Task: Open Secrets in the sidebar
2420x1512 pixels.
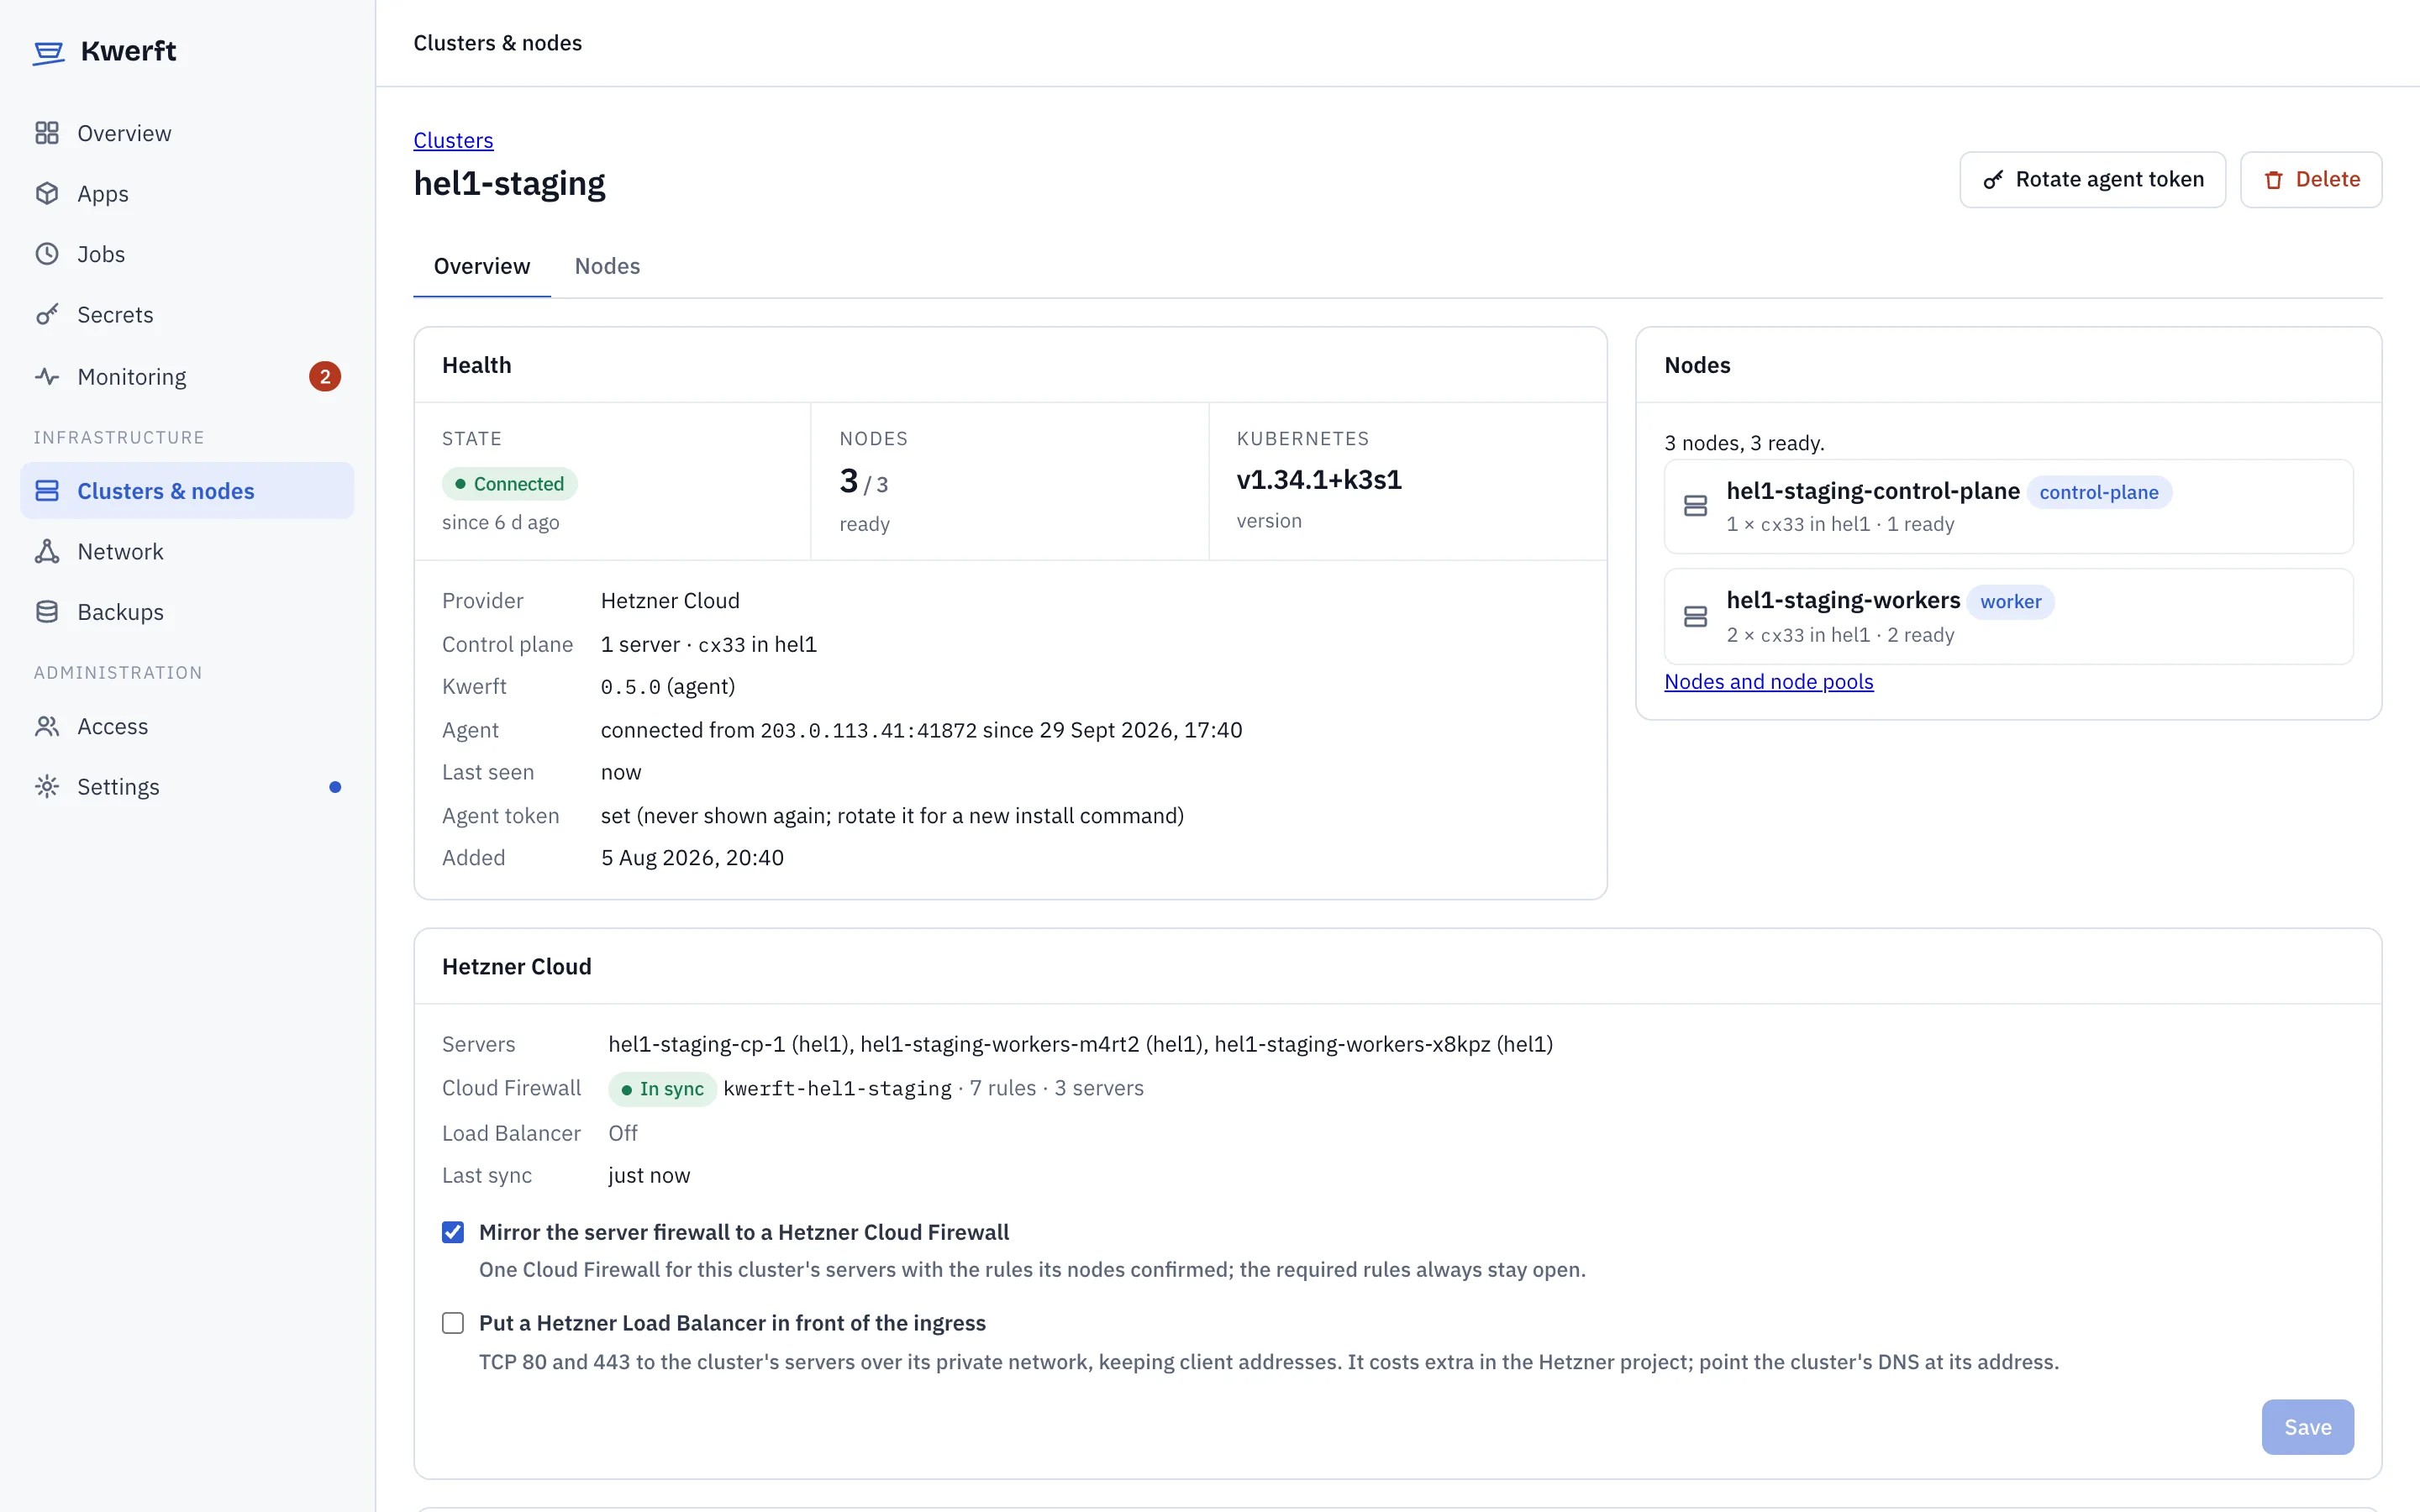Action: click(187, 315)
